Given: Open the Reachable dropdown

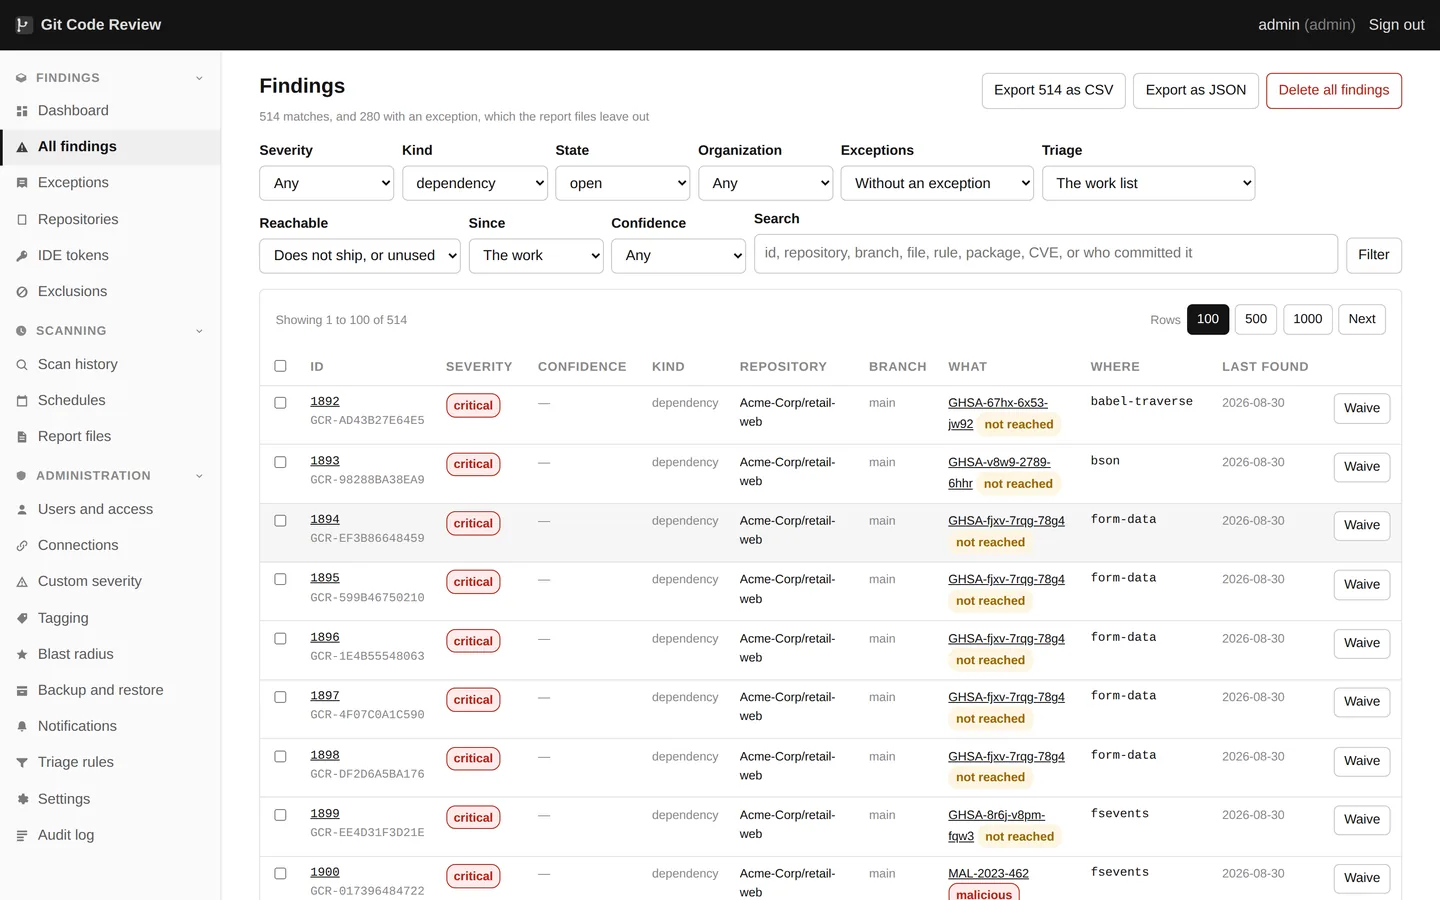Looking at the screenshot, I should click(360, 255).
